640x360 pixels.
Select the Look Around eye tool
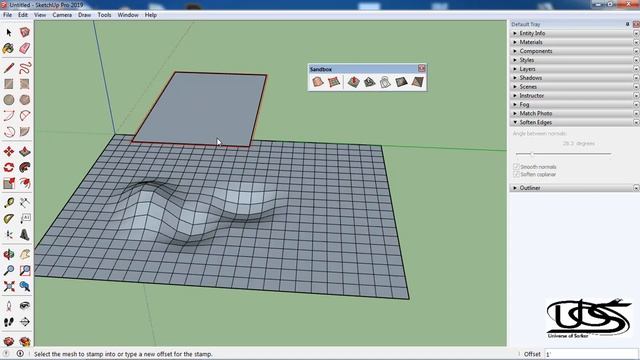coord(25,306)
